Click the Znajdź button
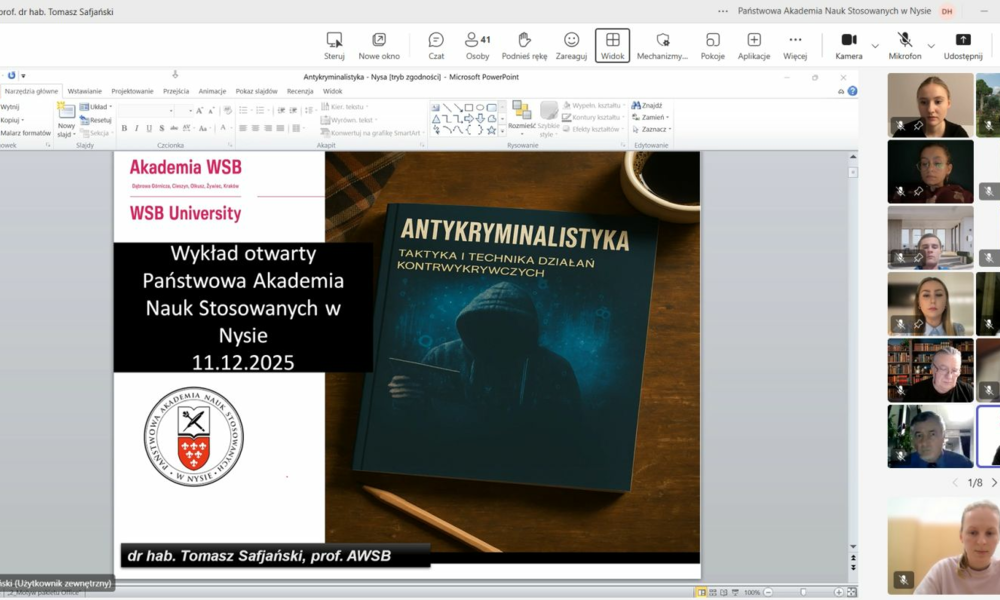The height and width of the screenshot is (600, 1000). click(x=649, y=104)
